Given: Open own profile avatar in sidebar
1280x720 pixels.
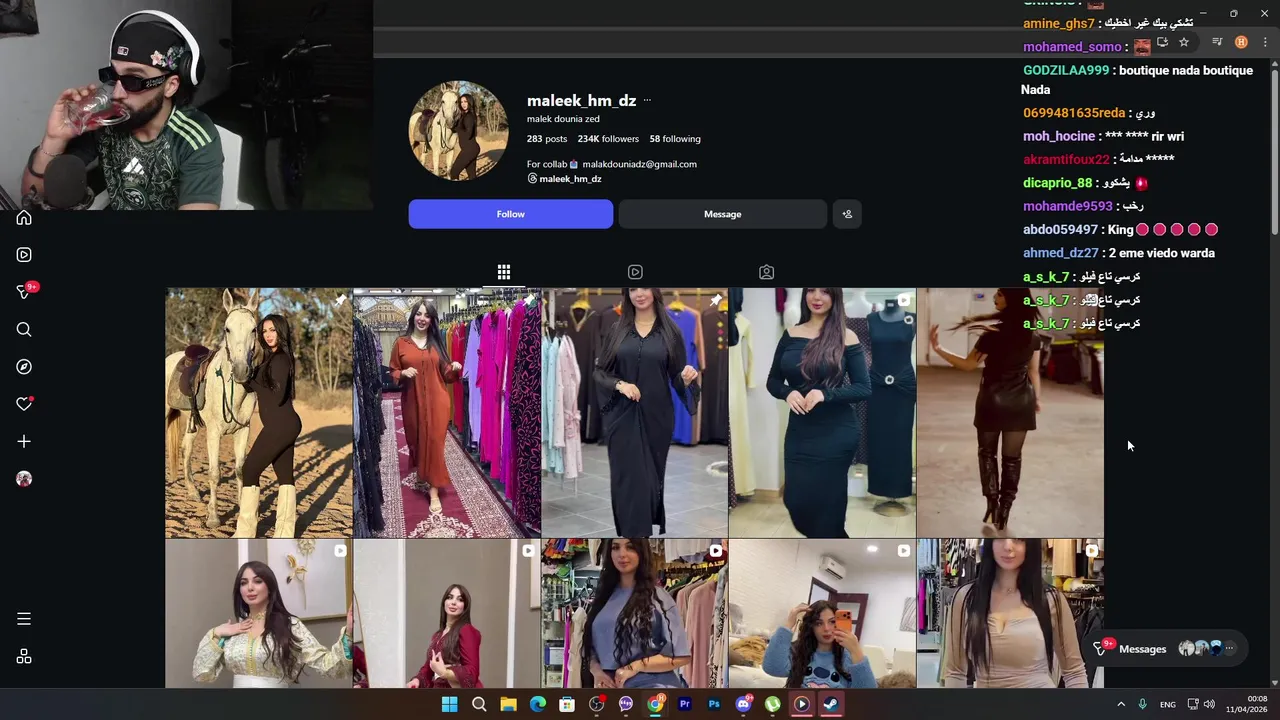Looking at the screenshot, I should pos(24,479).
